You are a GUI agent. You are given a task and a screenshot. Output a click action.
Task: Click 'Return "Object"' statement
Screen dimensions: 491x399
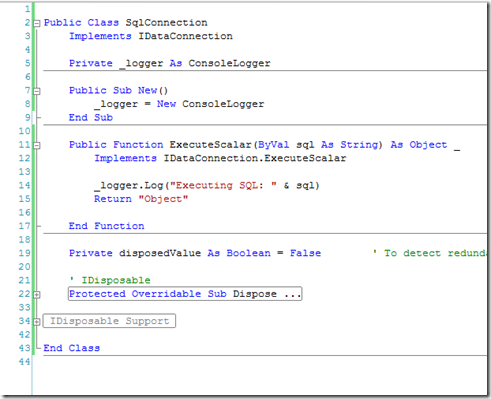[141, 199]
